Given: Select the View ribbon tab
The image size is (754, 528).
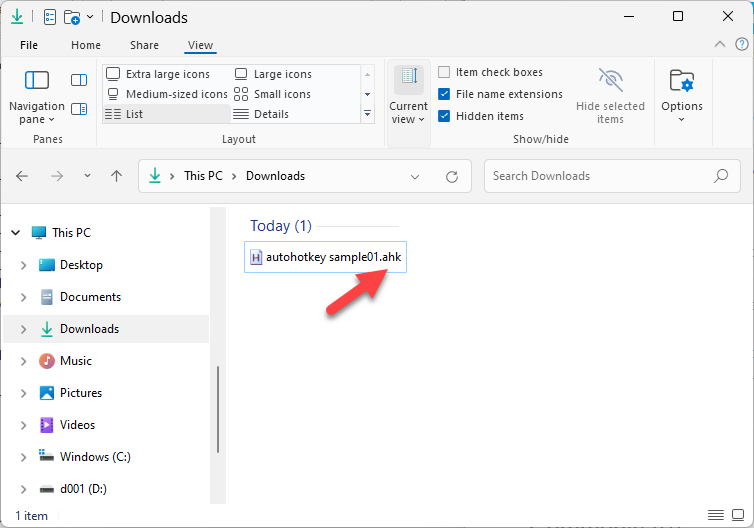Looking at the screenshot, I should pos(201,45).
